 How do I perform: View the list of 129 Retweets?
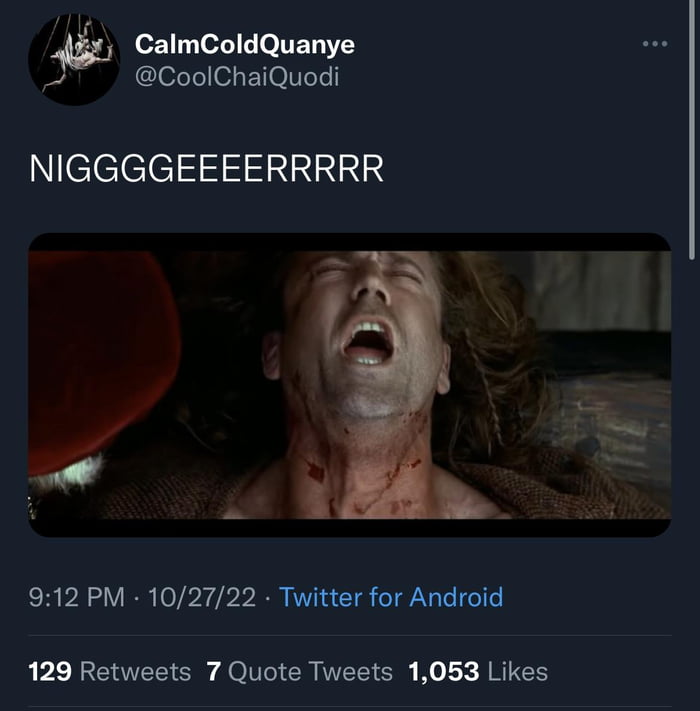tap(109, 671)
